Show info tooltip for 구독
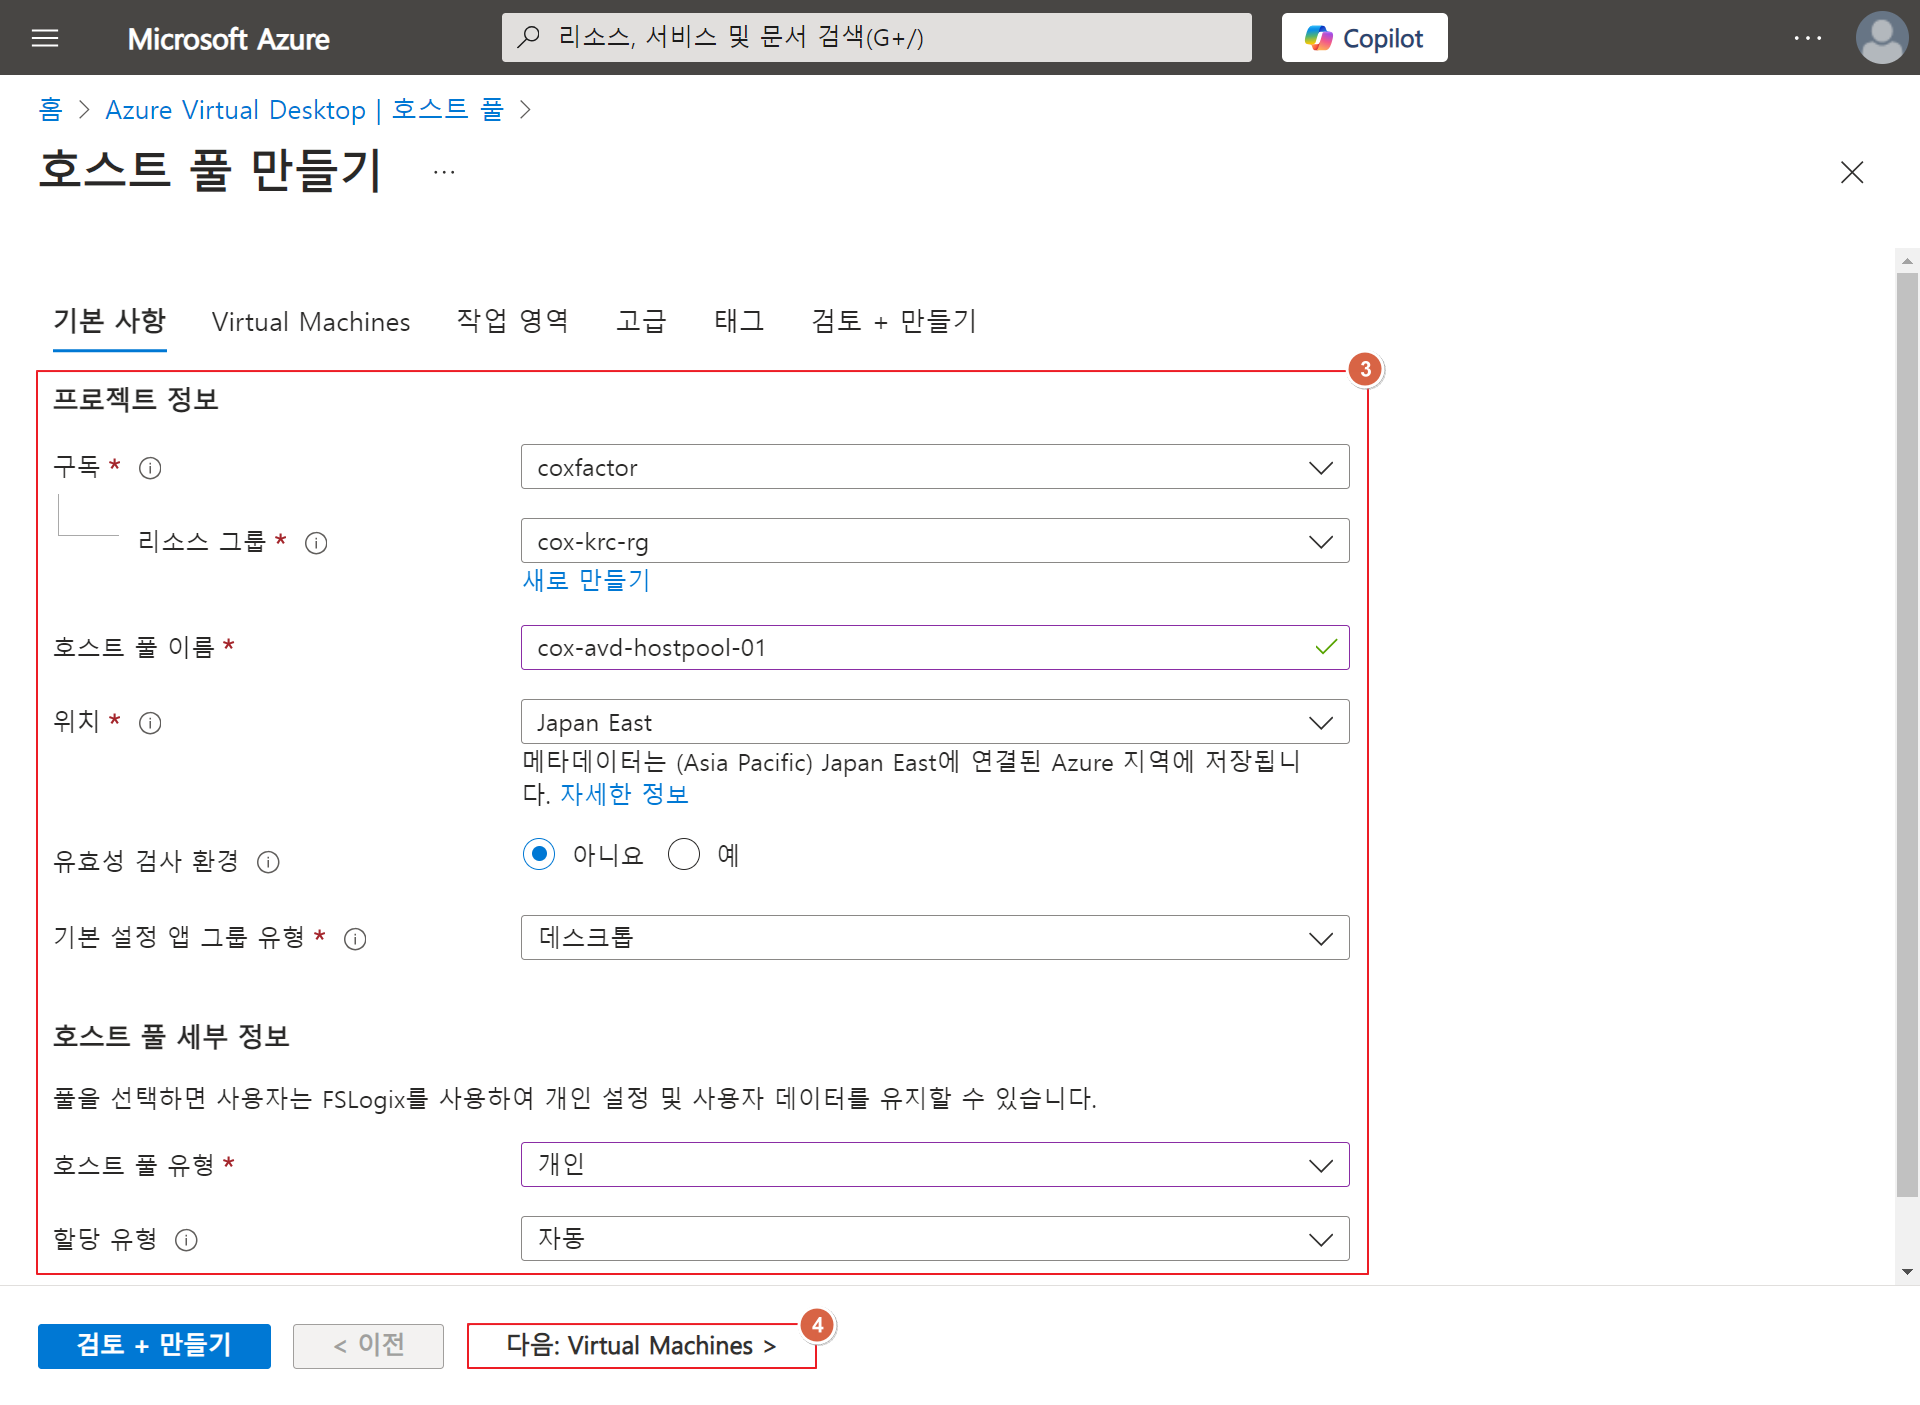 click(150, 468)
